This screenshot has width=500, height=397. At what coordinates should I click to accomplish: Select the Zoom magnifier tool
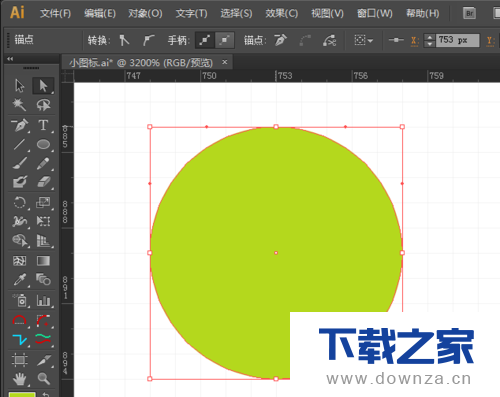point(43,379)
